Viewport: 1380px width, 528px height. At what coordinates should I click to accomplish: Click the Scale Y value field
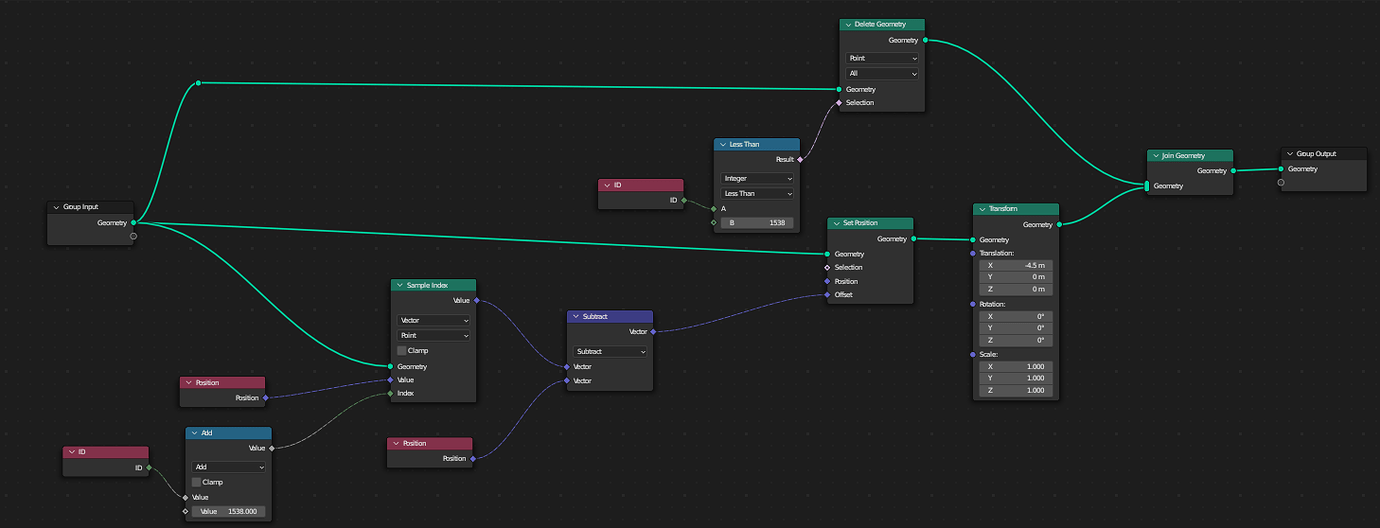[1016, 378]
